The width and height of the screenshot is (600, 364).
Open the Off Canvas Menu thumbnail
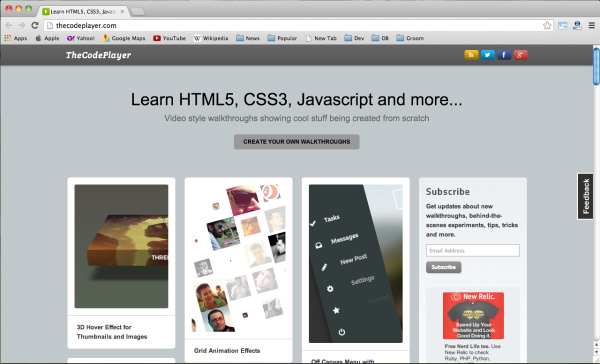tap(355, 264)
